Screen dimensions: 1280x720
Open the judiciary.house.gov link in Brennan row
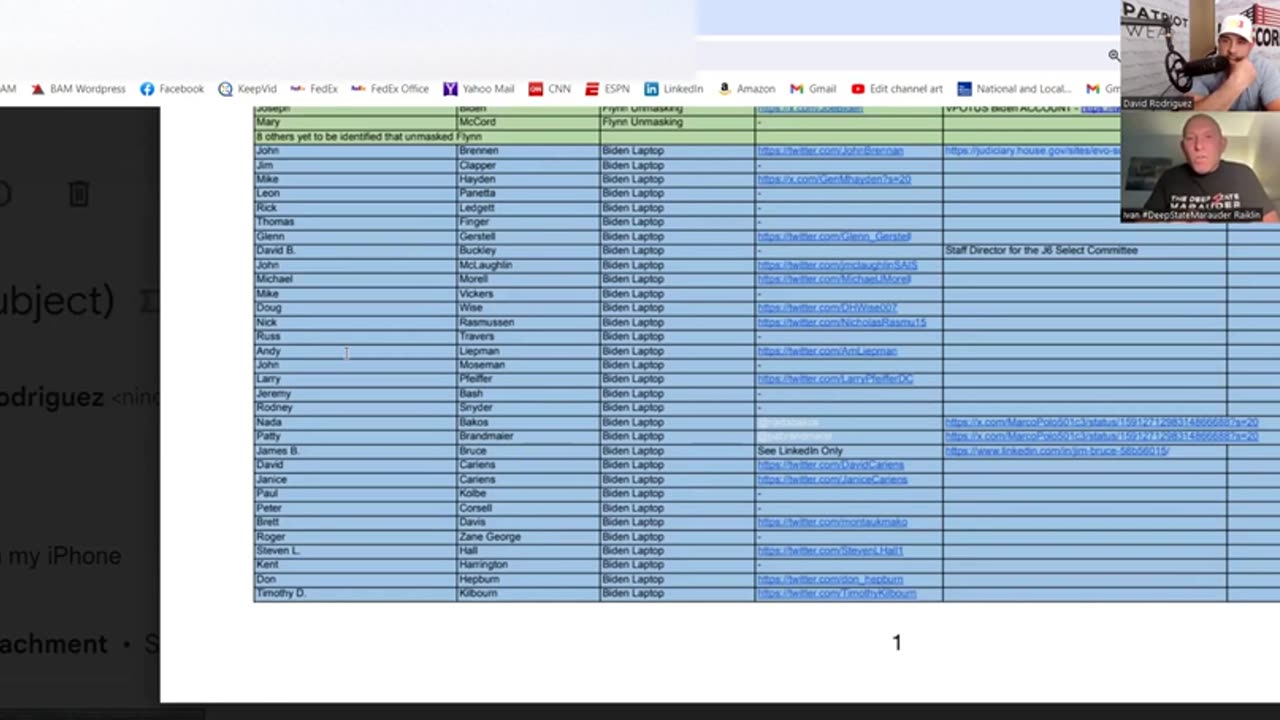coord(1032,151)
